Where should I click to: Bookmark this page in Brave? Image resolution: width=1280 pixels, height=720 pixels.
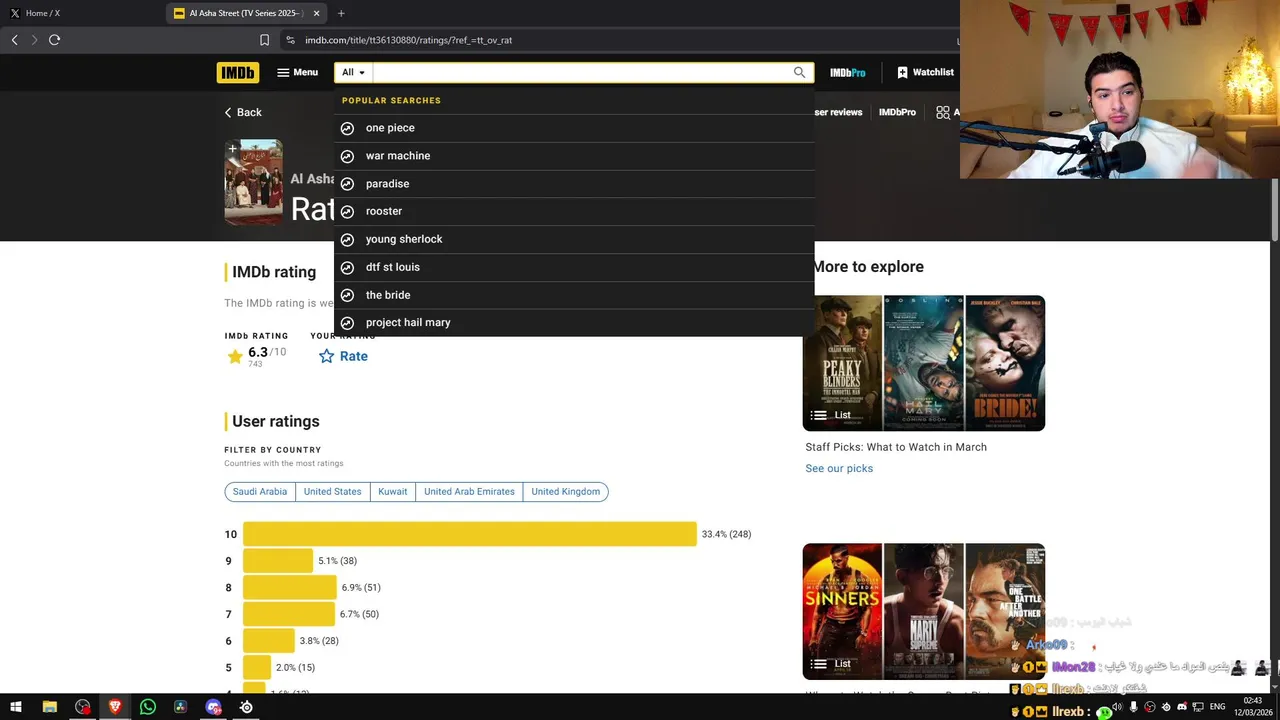click(x=264, y=40)
